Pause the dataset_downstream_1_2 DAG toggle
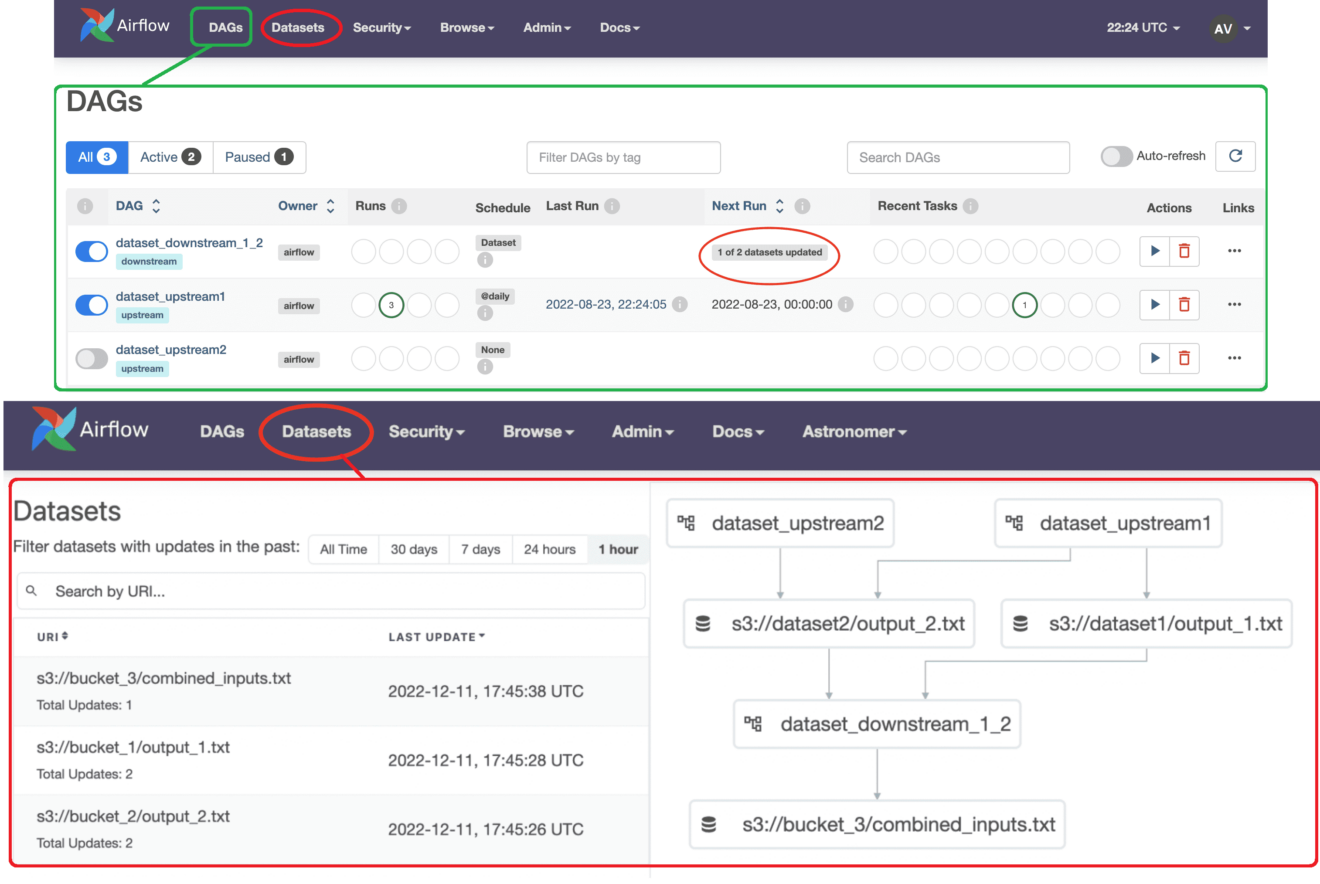Viewport: 1320px width, 884px height. 92,252
